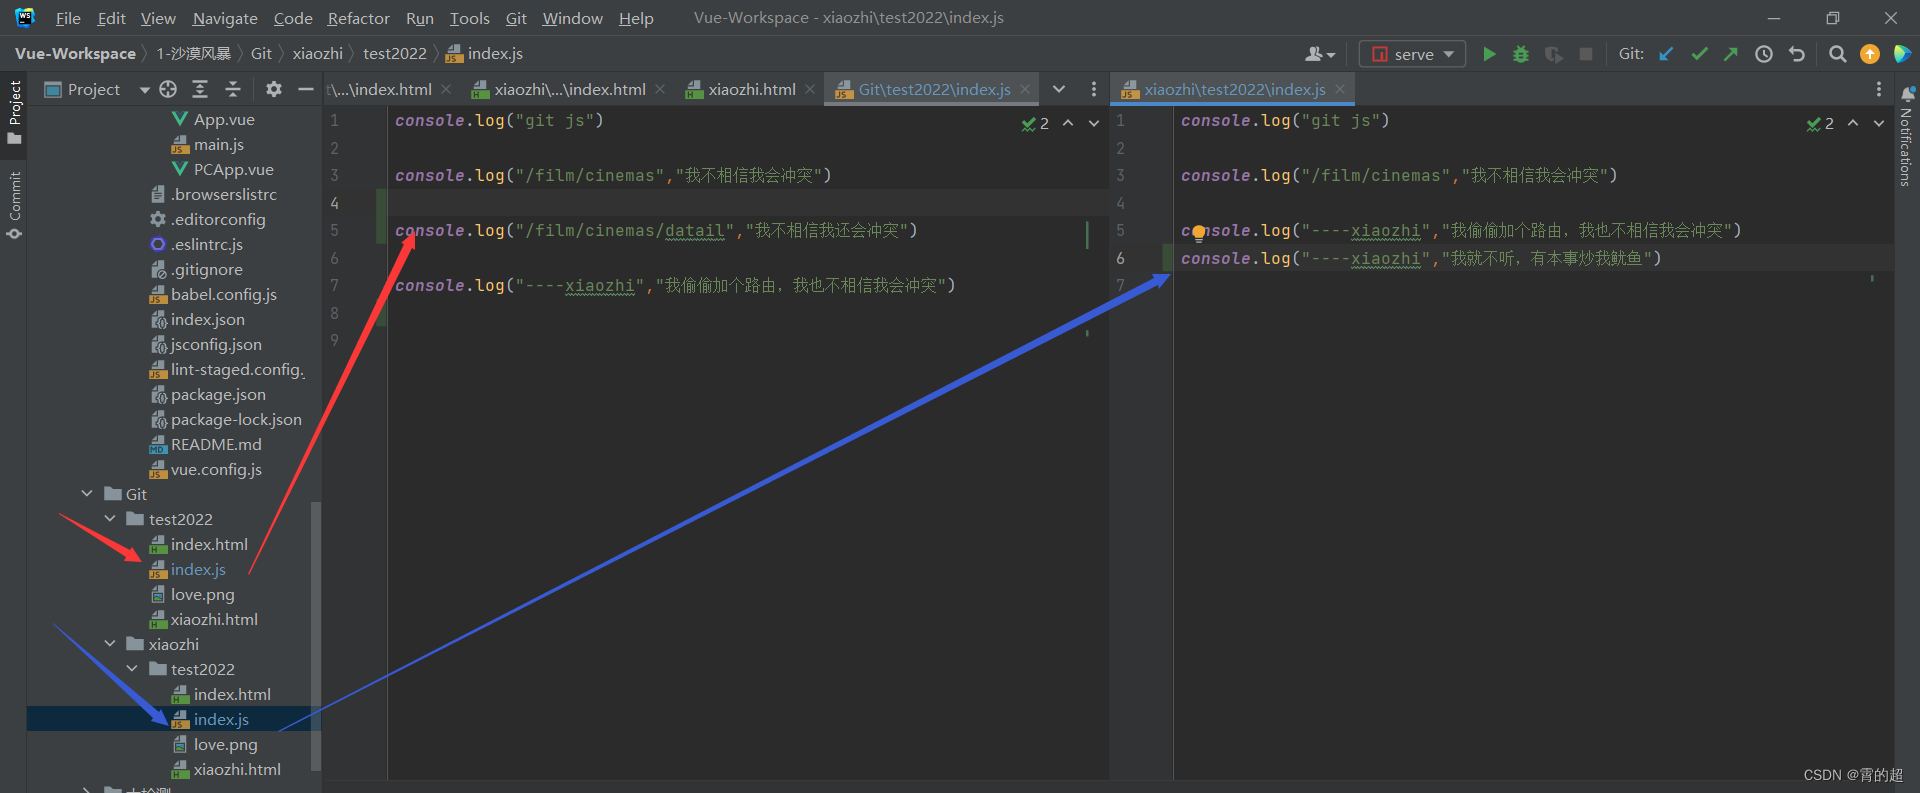This screenshot has width=1920, height=793.
Task: Open the orange IDE update icon
Action: point(1869,54)
